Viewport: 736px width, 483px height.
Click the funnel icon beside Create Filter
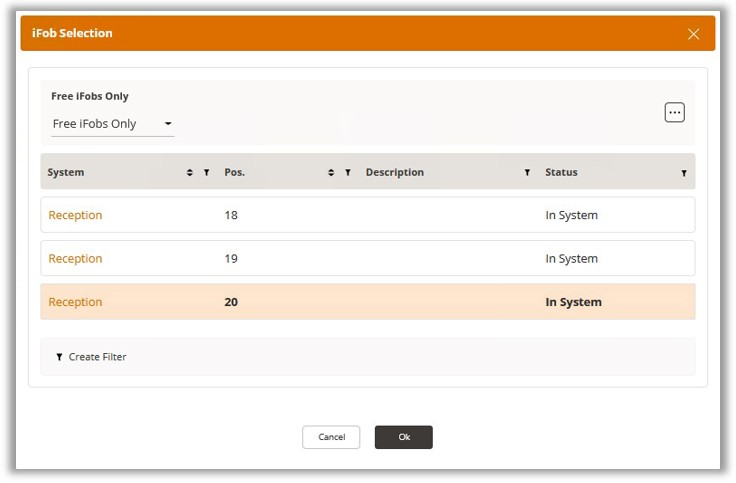tap(59, 357)
